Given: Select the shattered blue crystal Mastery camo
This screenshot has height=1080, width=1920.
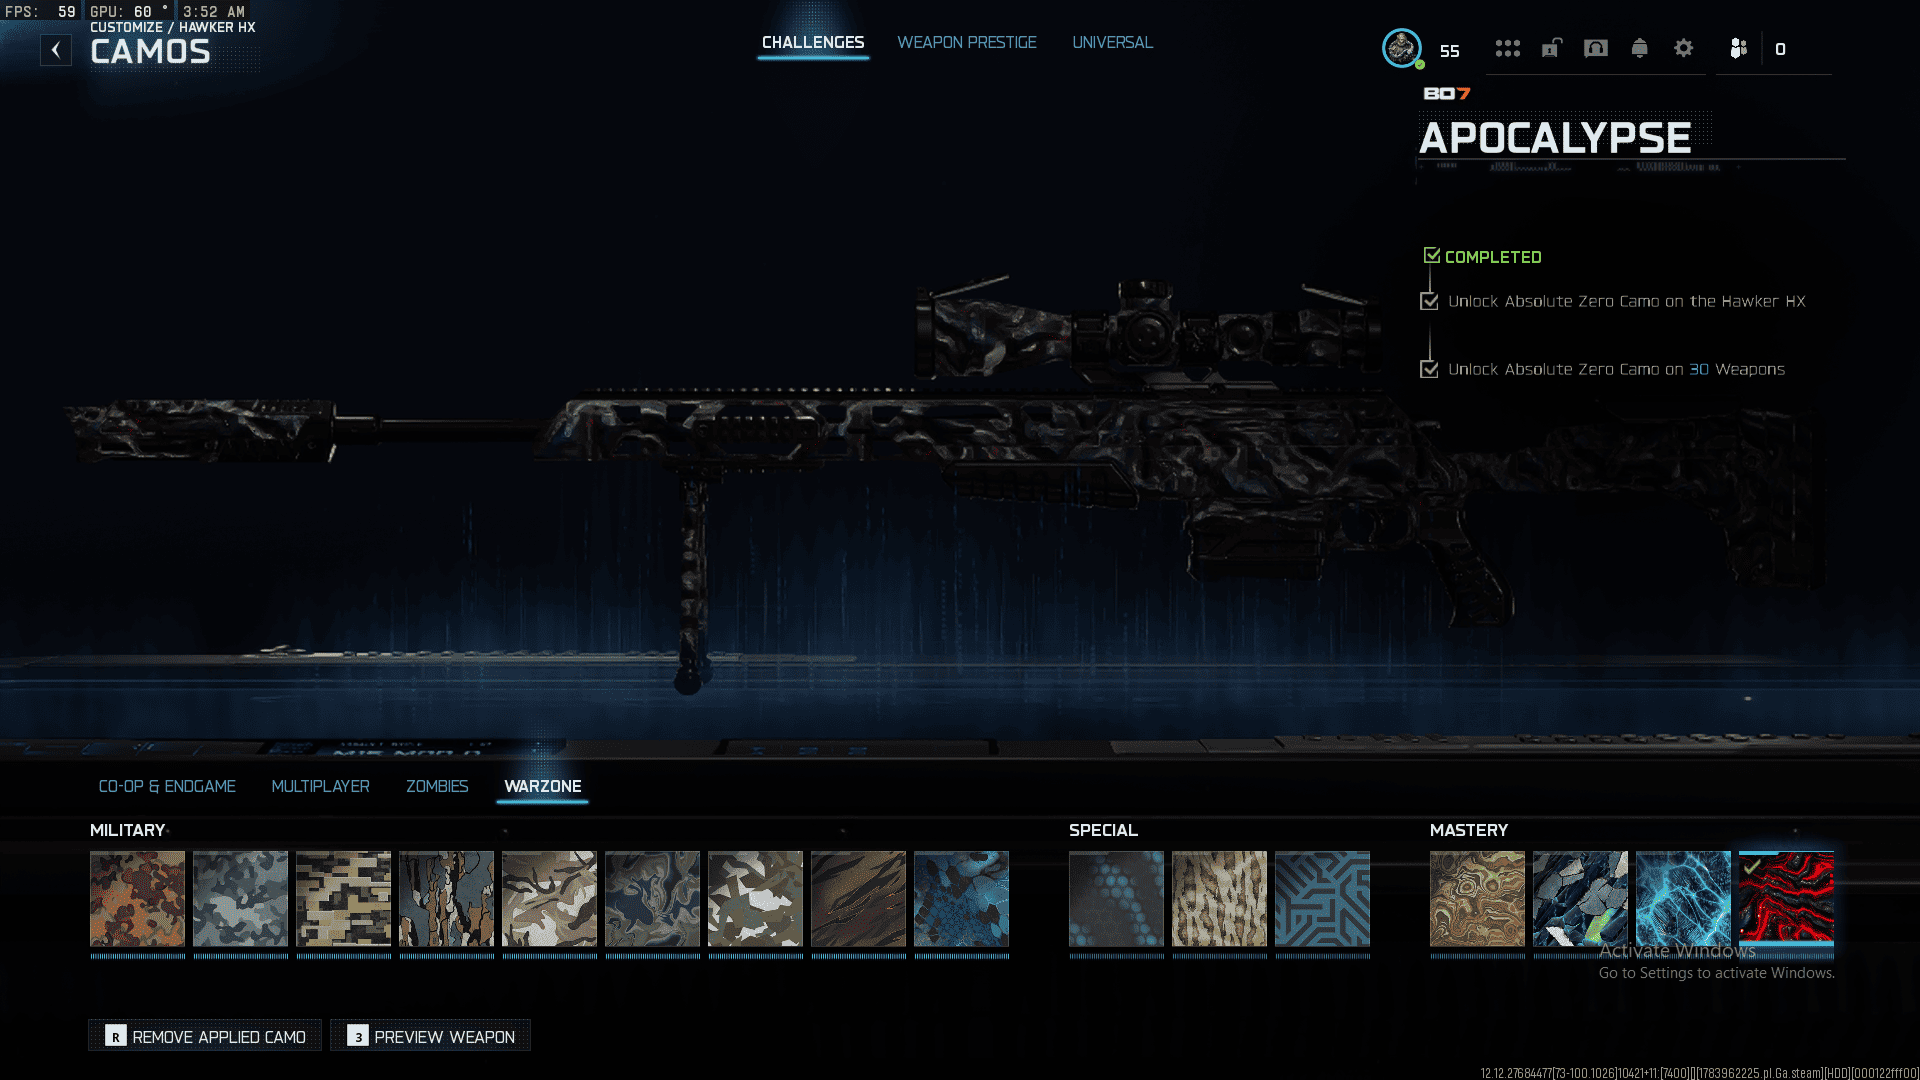Looking at the screenshot, I should point(1581,899).
